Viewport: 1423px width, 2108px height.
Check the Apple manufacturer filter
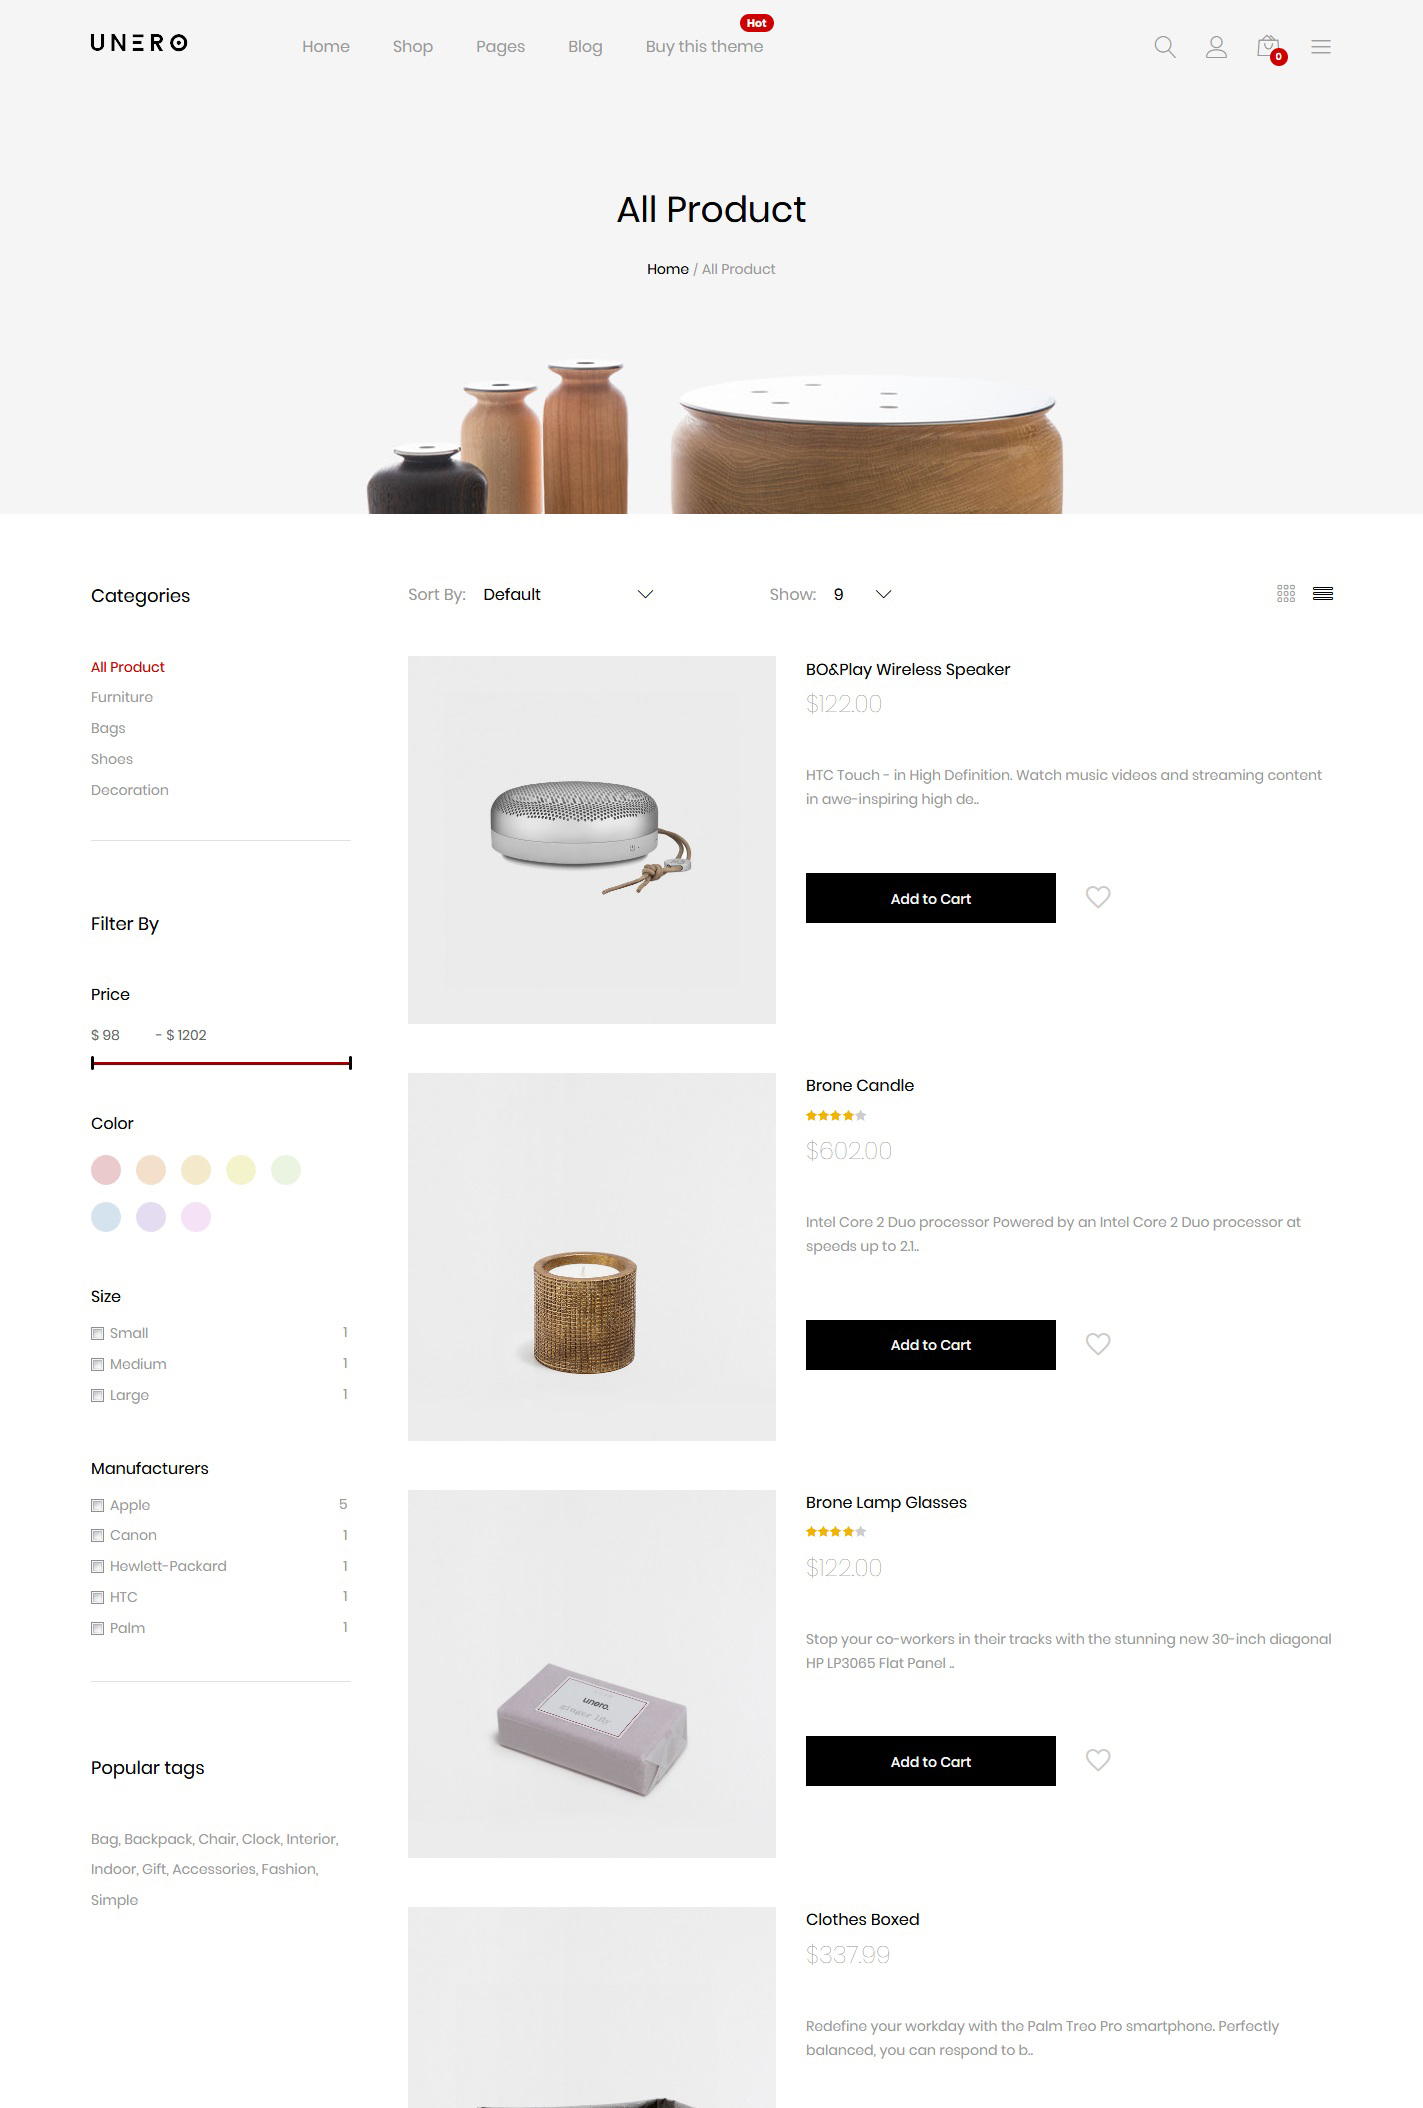[97, 1505]
